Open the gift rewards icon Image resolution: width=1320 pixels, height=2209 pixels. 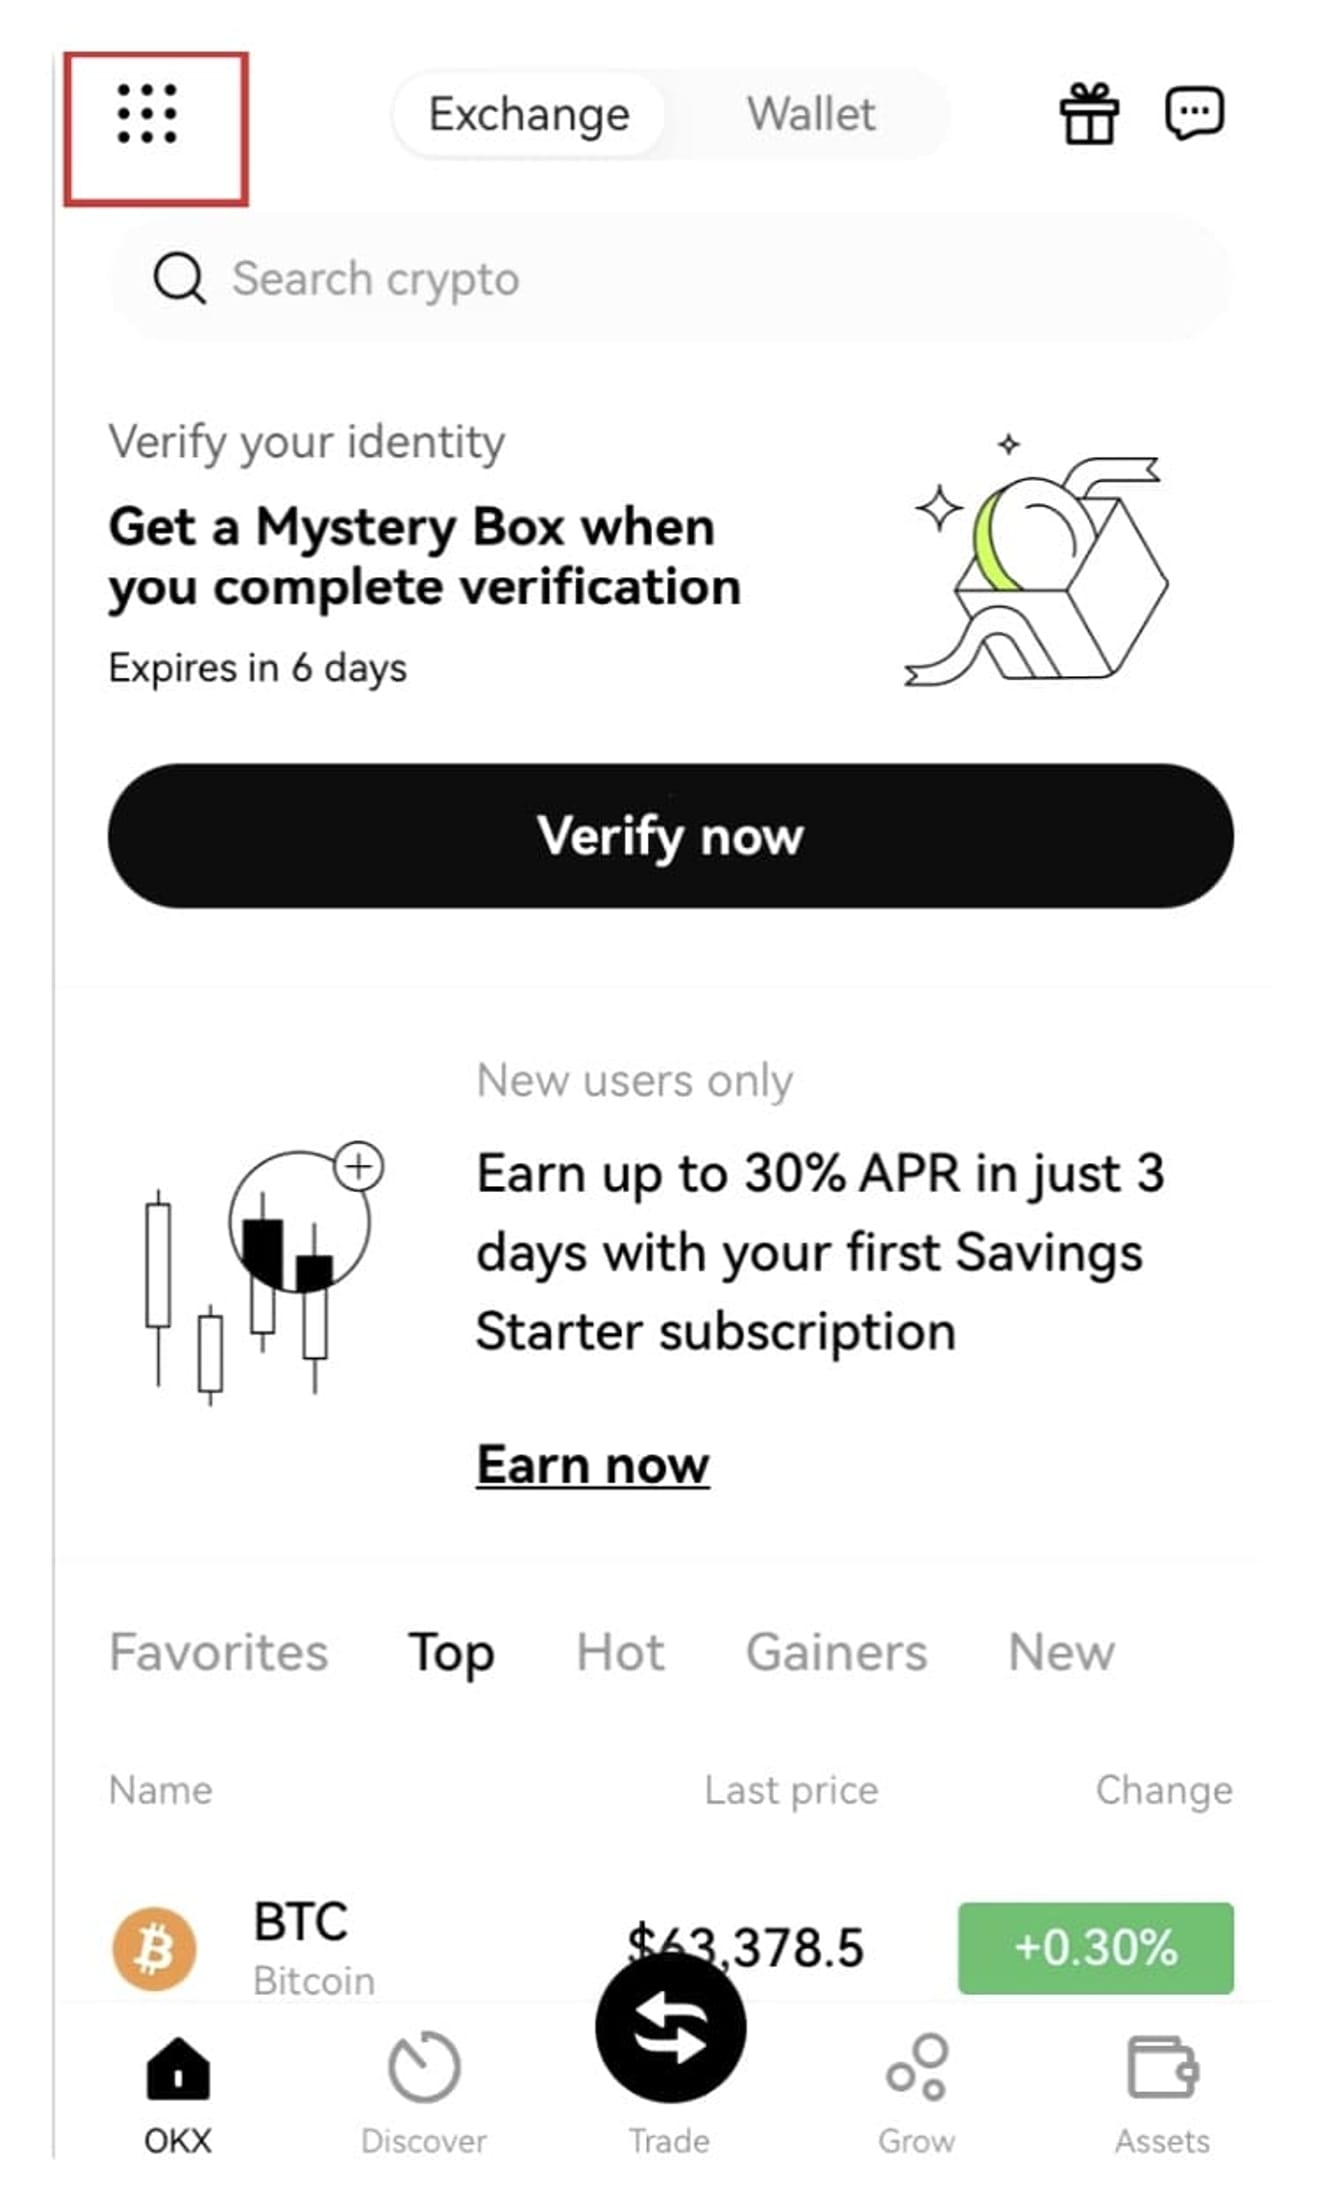point(1089,113)
